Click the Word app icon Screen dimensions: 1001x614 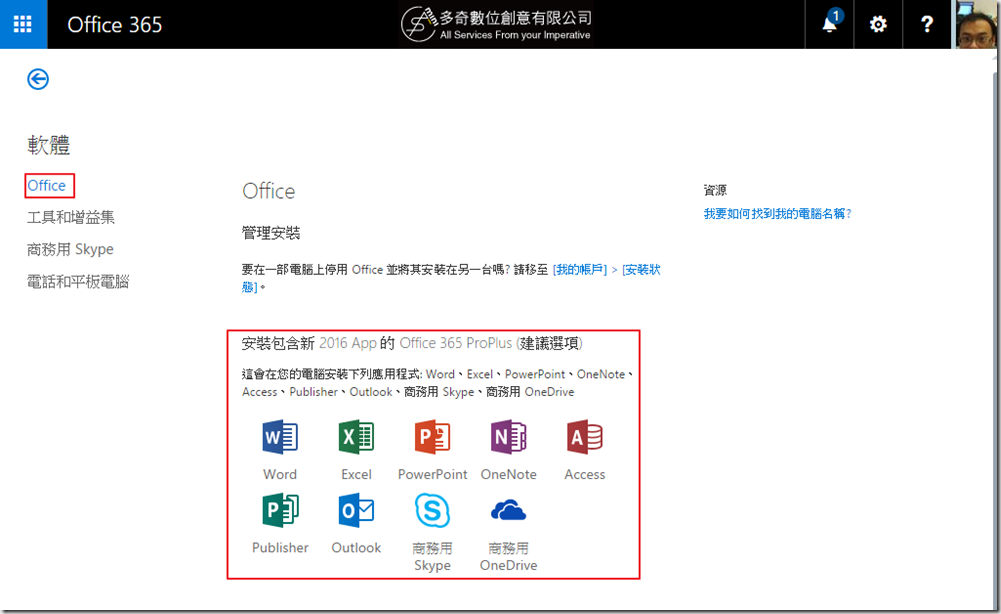[280, 438]
